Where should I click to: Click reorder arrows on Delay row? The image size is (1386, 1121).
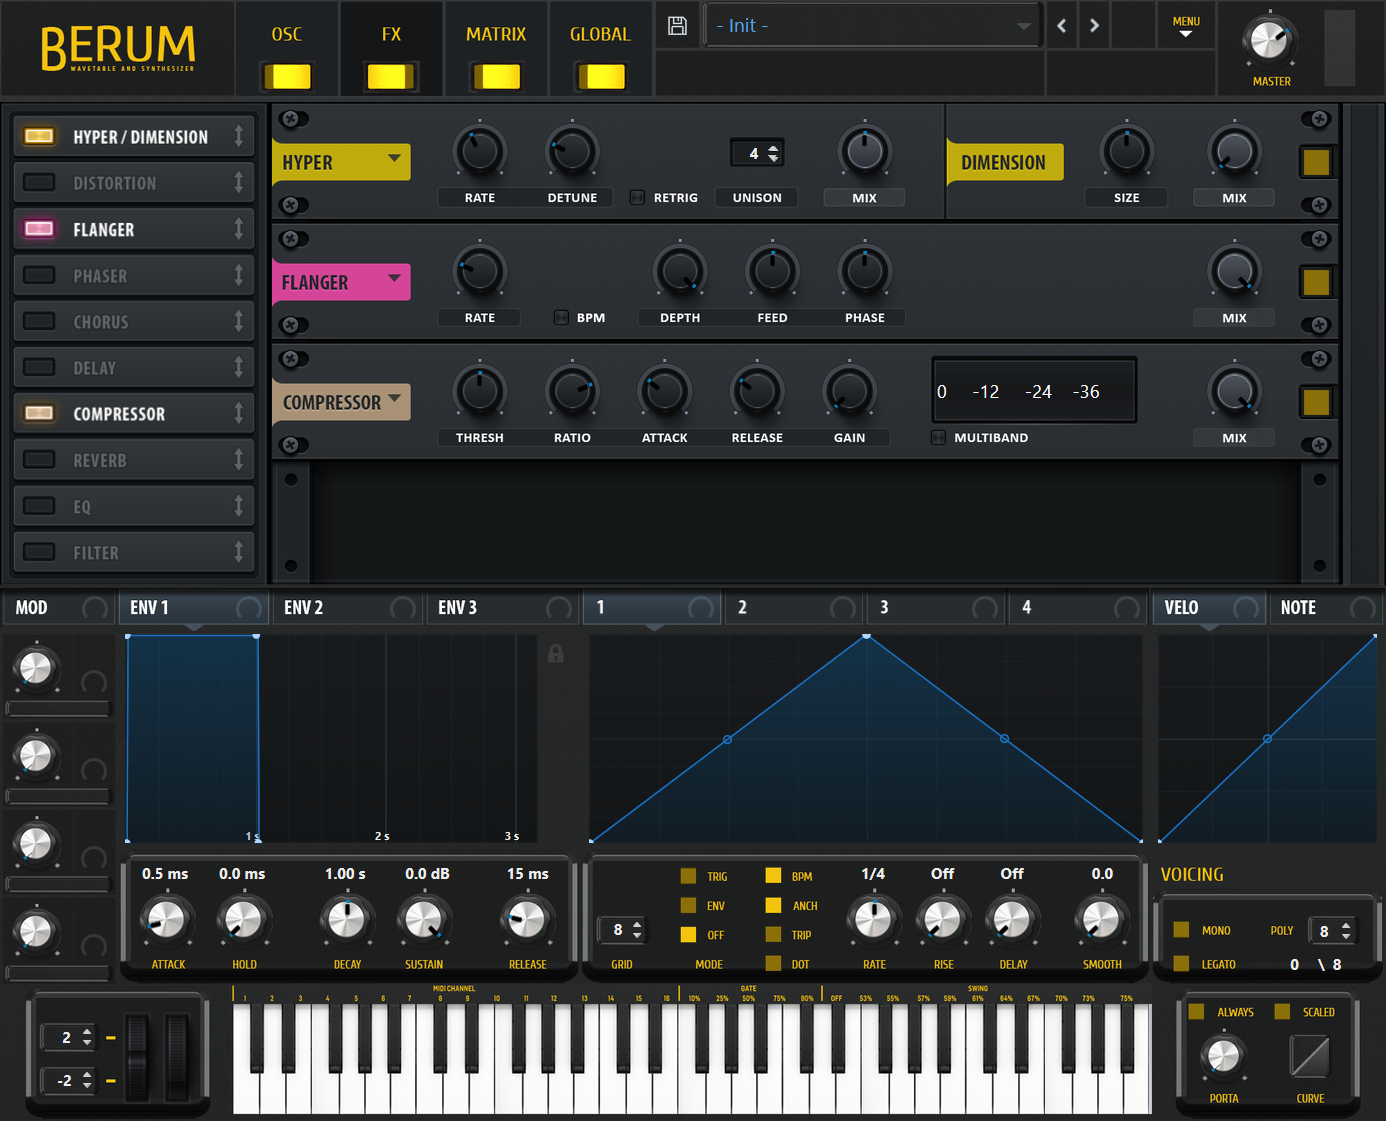click(238, 367)
